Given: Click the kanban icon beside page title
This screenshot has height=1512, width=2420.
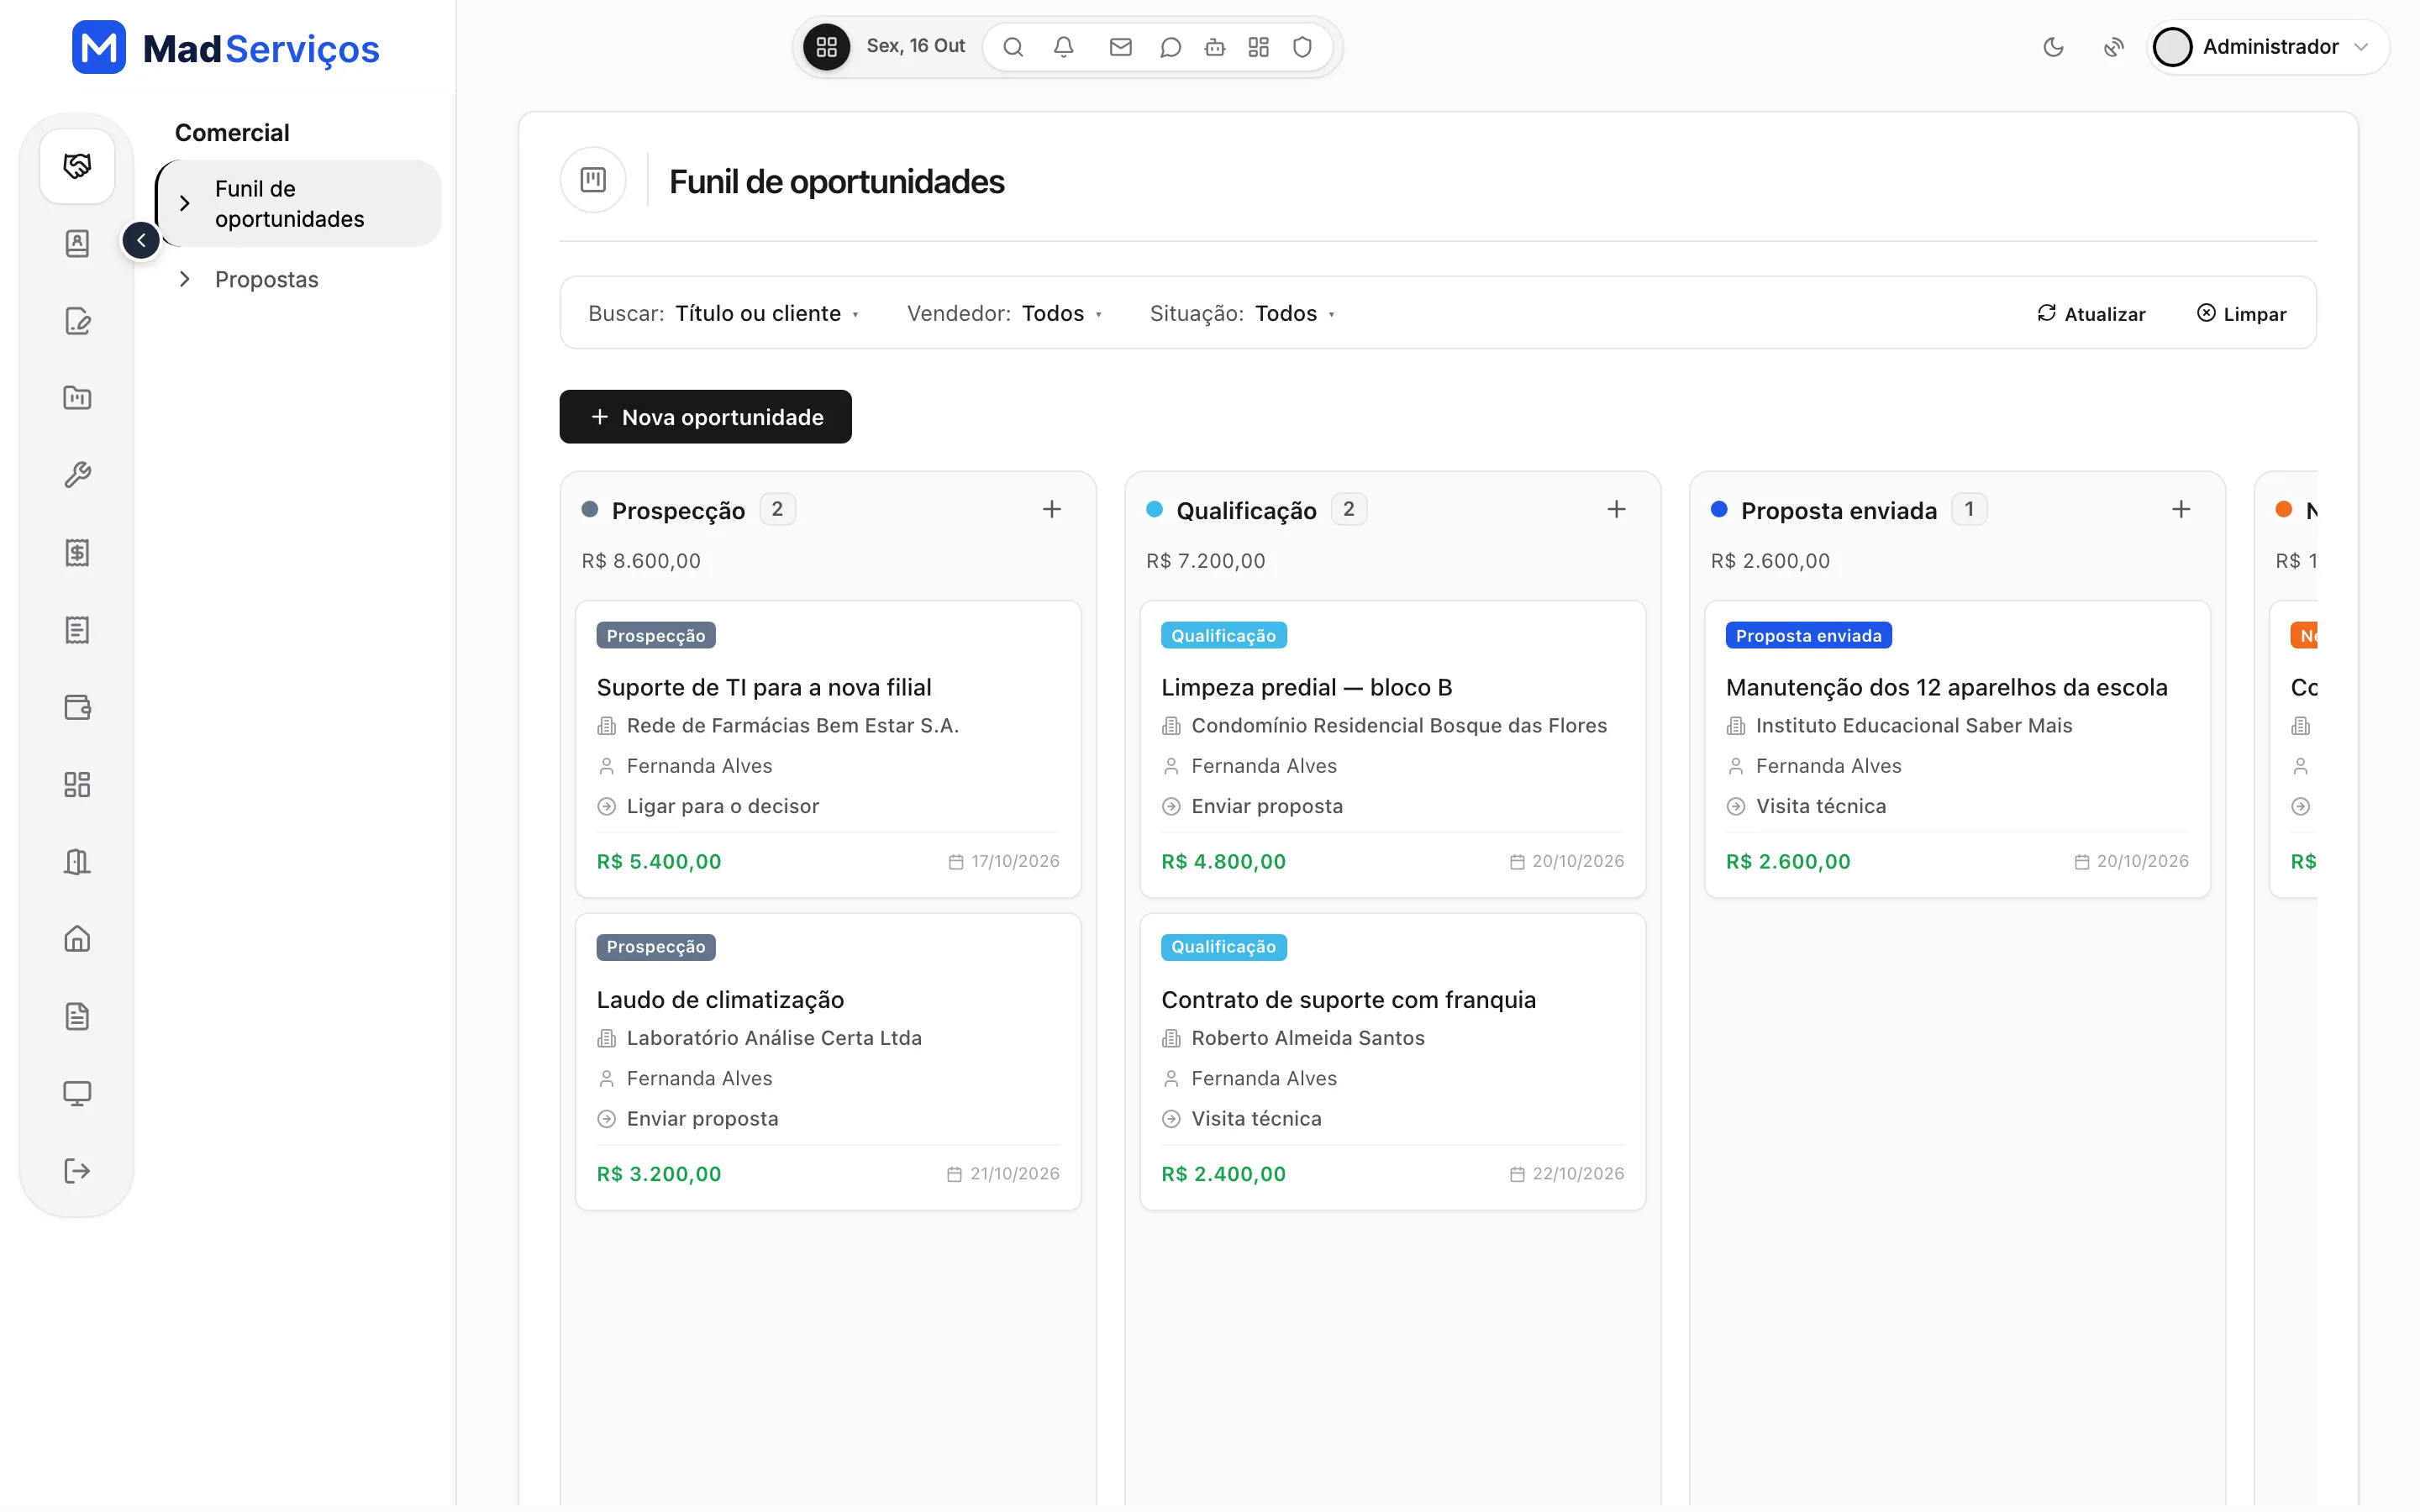Looking at the screenshot, I should click(x=593, y=180).
